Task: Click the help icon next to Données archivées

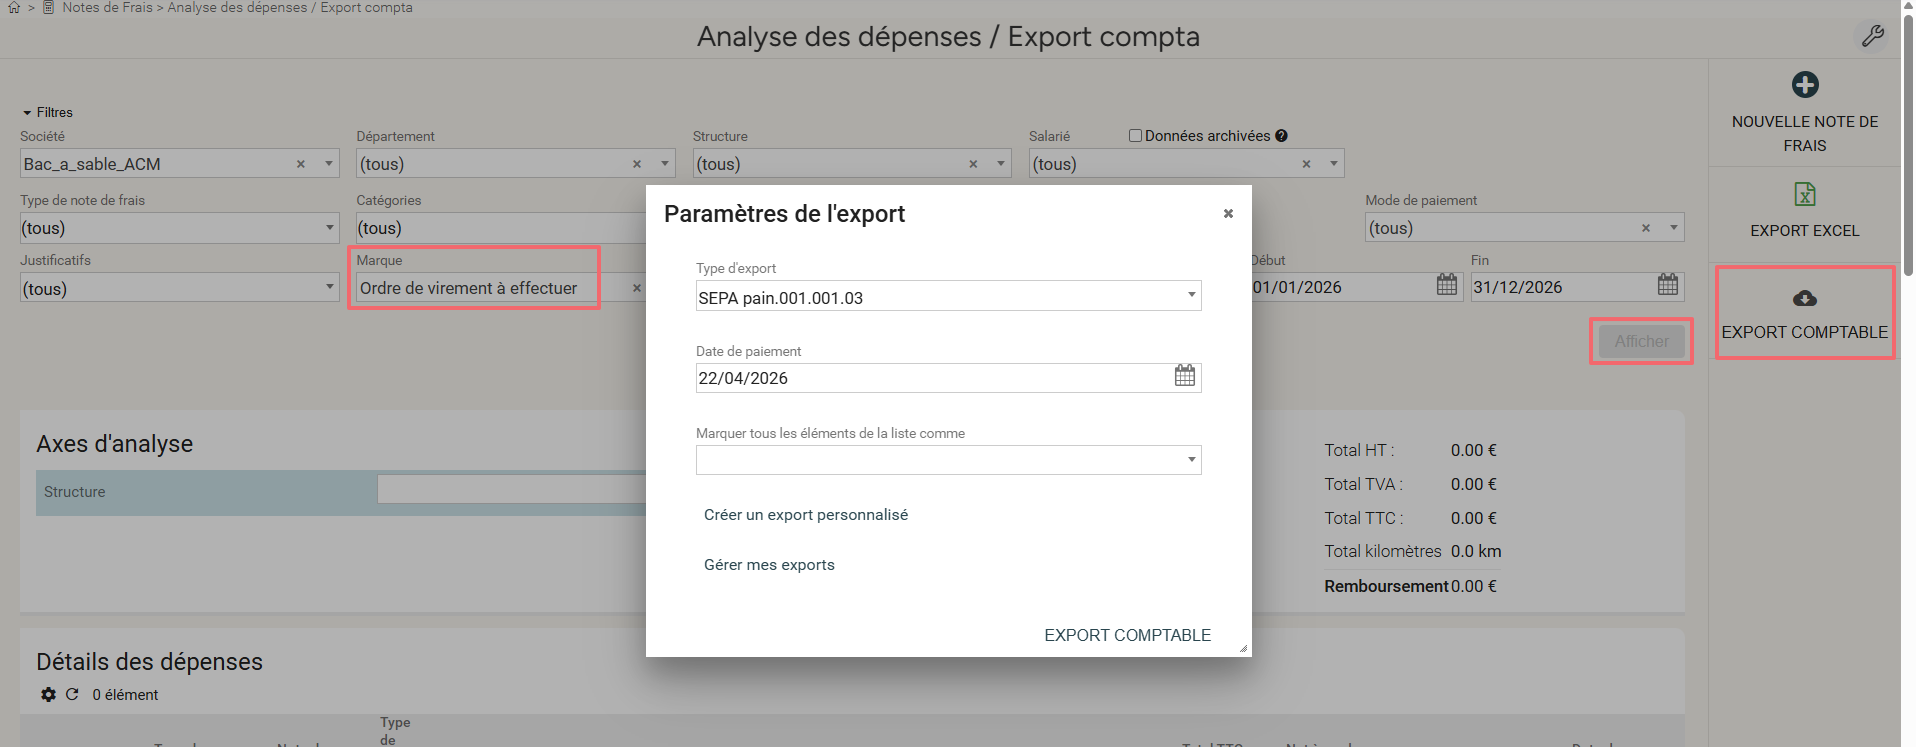Action: point(1281,136)
